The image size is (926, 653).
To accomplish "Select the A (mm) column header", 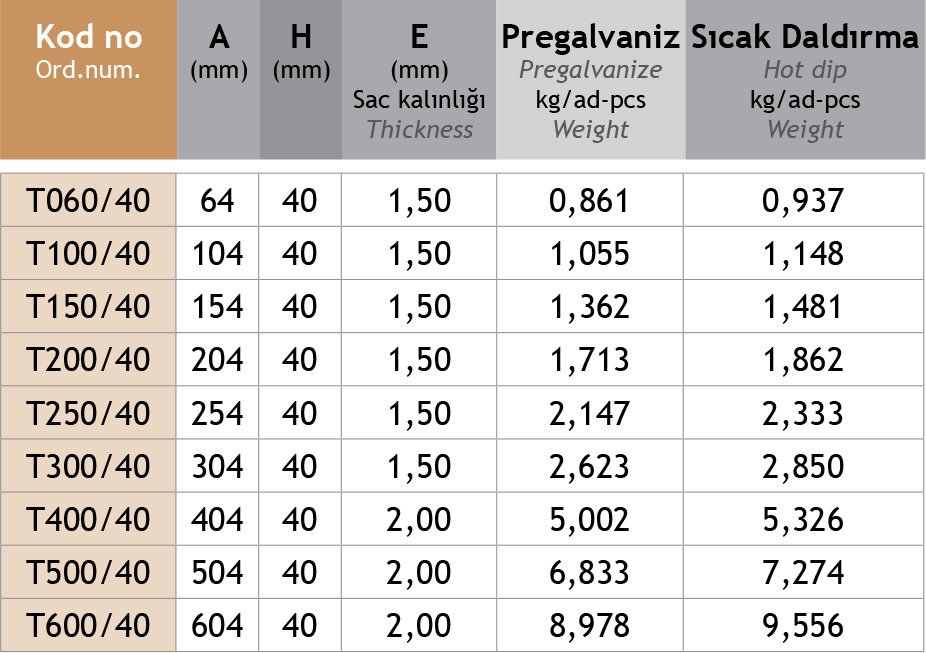I will pyautogui.click(x=219, y=80).
